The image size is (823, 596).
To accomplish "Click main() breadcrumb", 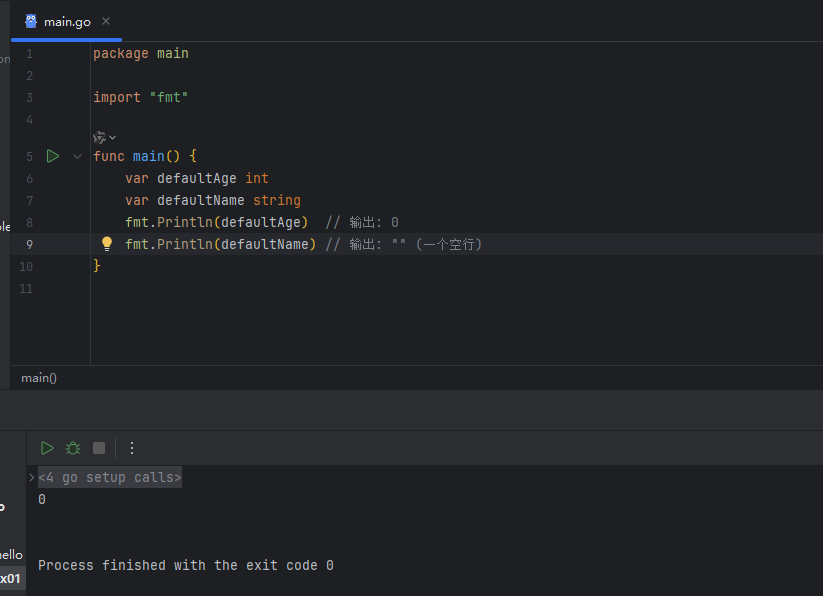I will click(39, 378).
